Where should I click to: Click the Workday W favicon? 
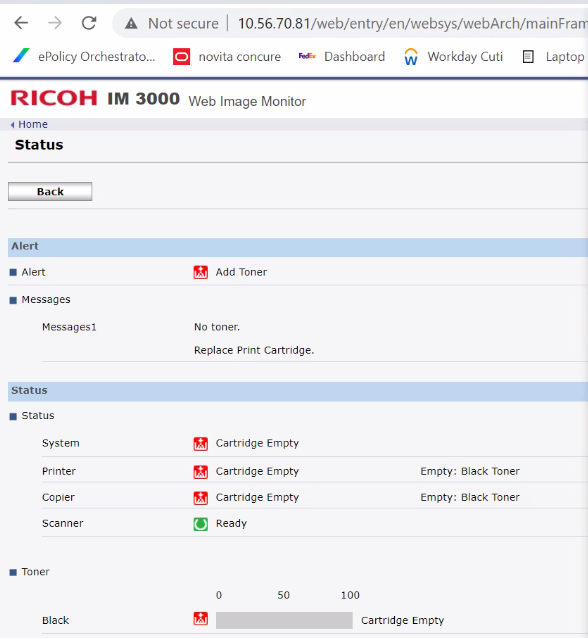point(411,57)
